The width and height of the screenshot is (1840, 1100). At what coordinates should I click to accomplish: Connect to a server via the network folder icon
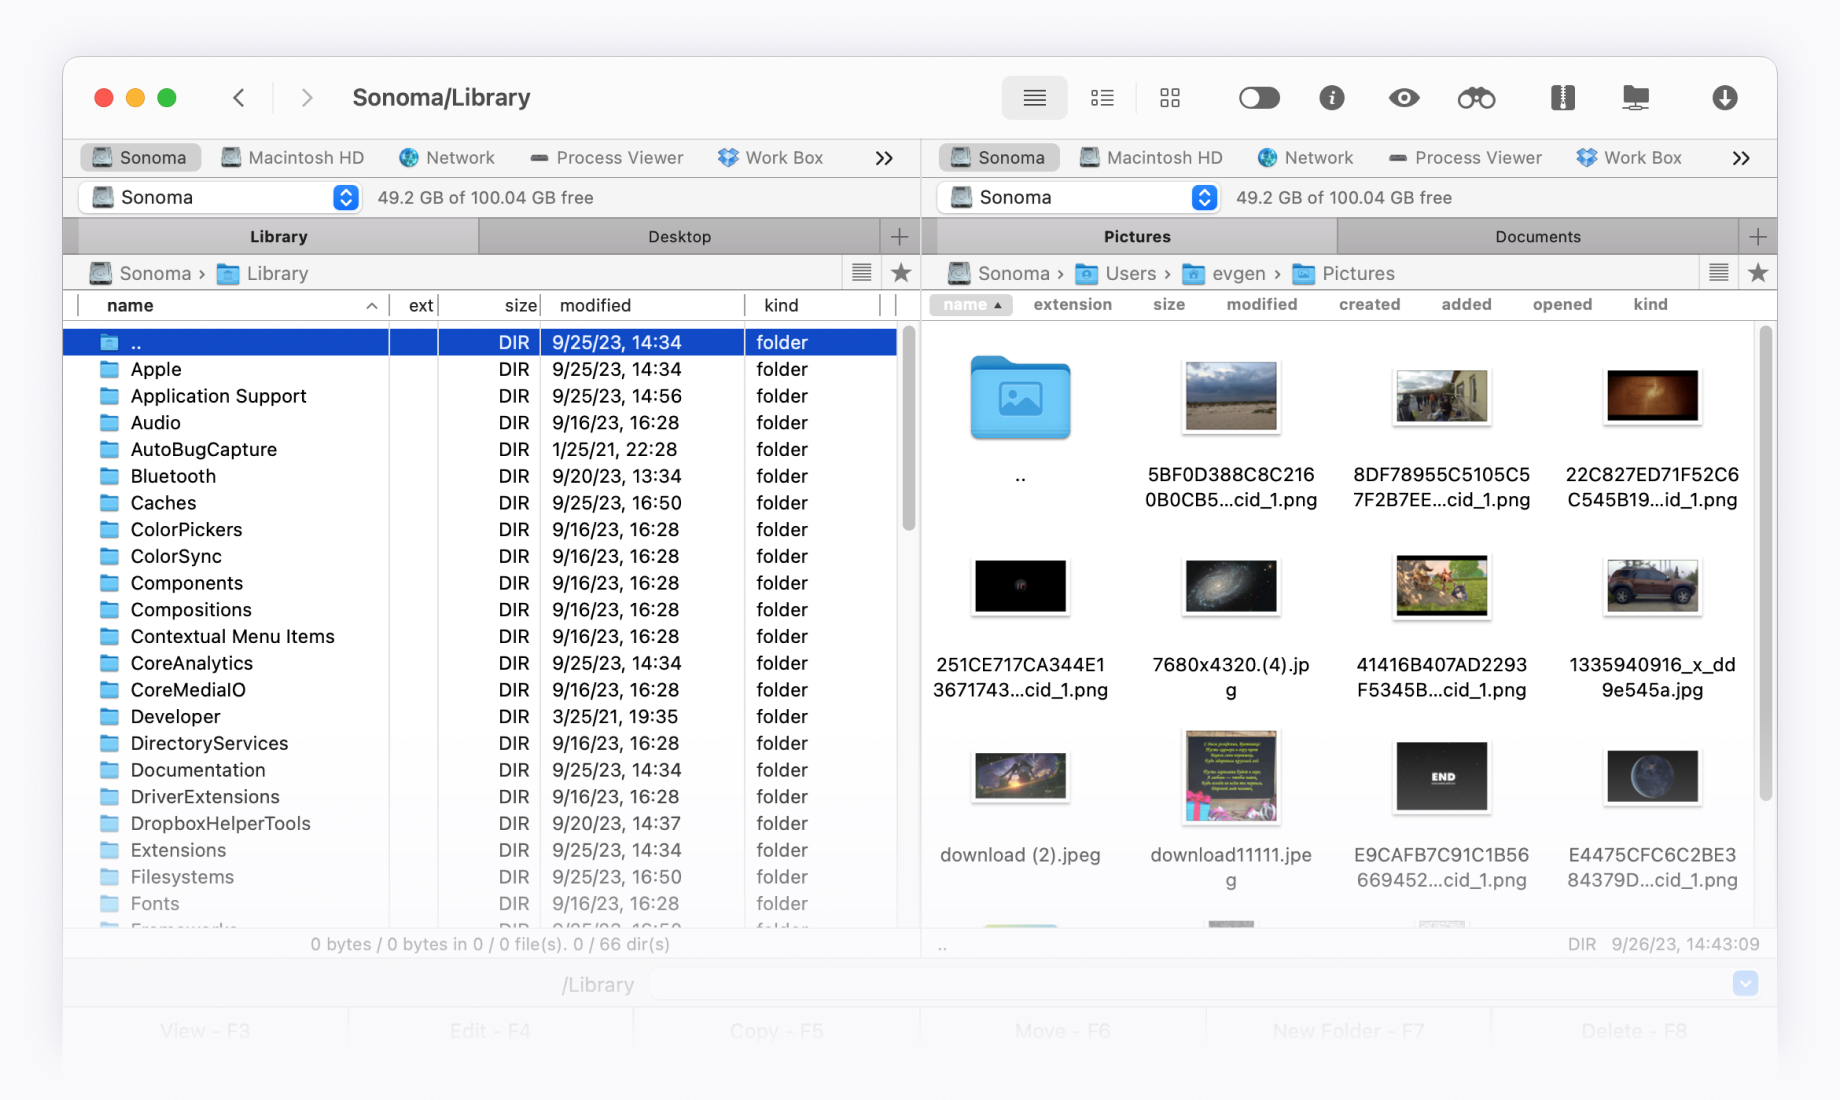pyautogui.click(x=1634, y=97)
